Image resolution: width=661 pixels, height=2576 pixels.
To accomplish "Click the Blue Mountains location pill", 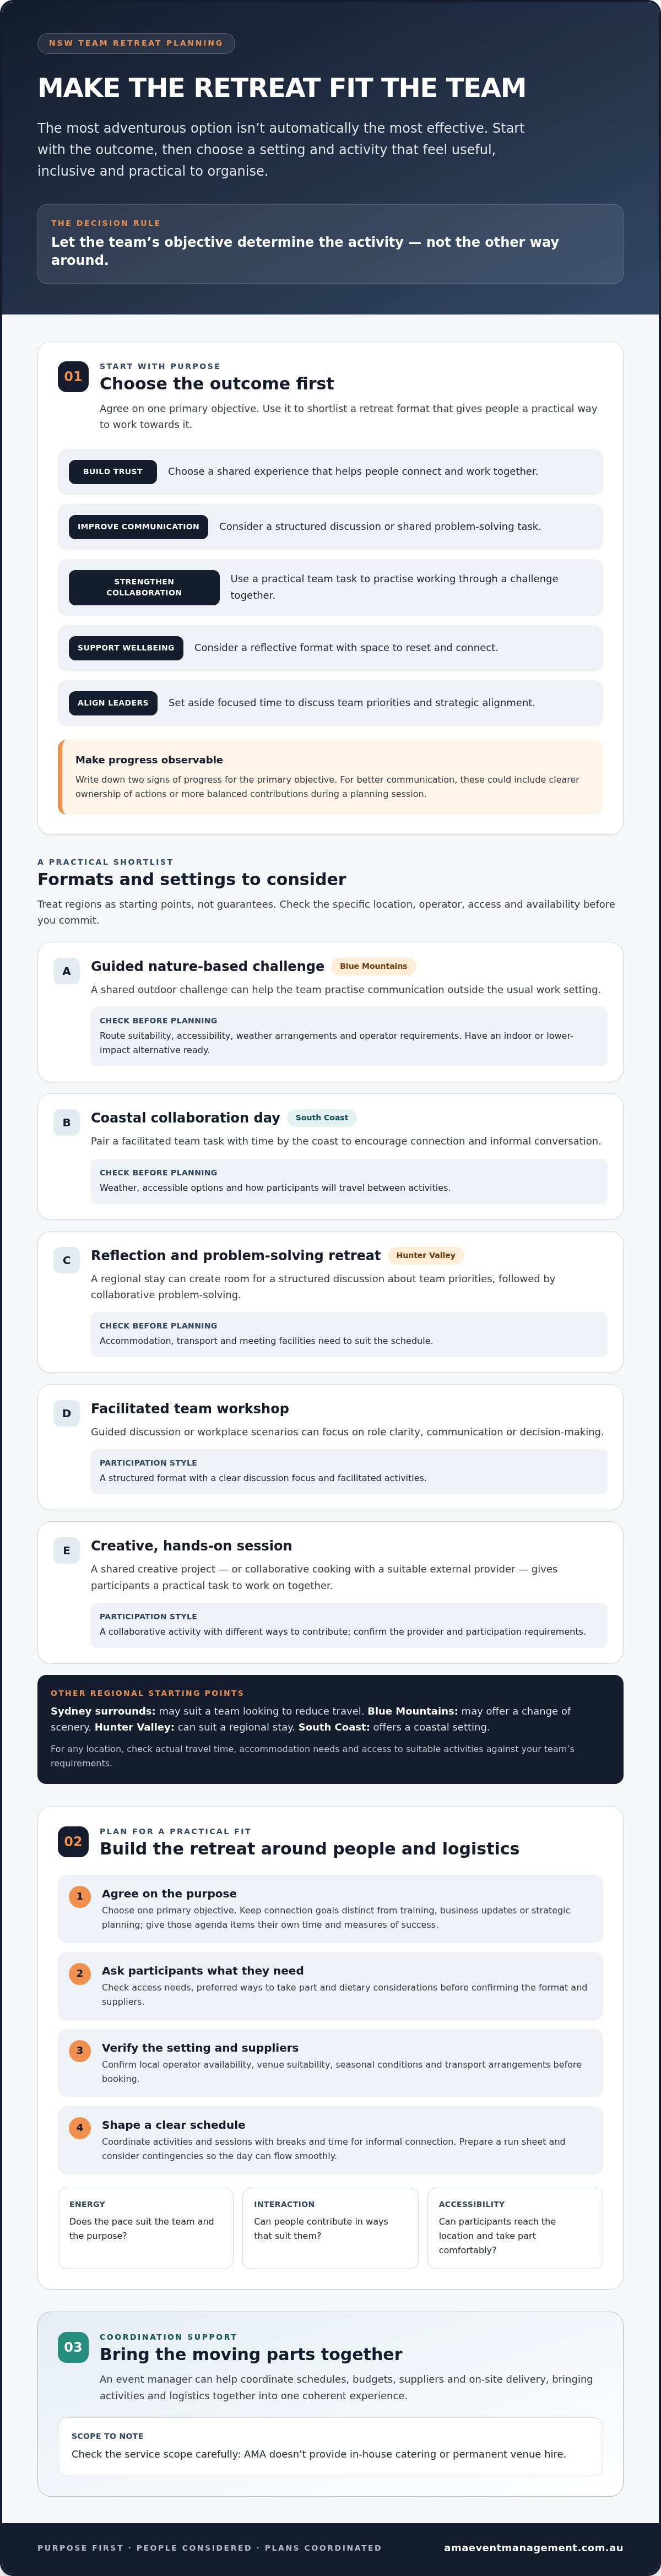I will coord(373,966).
